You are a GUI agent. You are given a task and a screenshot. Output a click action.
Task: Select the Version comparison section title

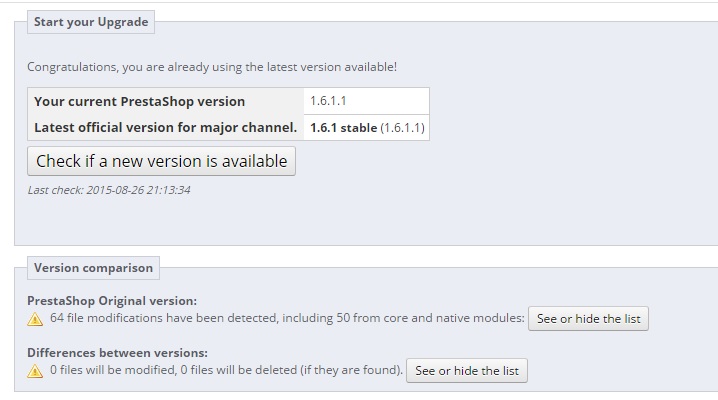coord(93,268)
